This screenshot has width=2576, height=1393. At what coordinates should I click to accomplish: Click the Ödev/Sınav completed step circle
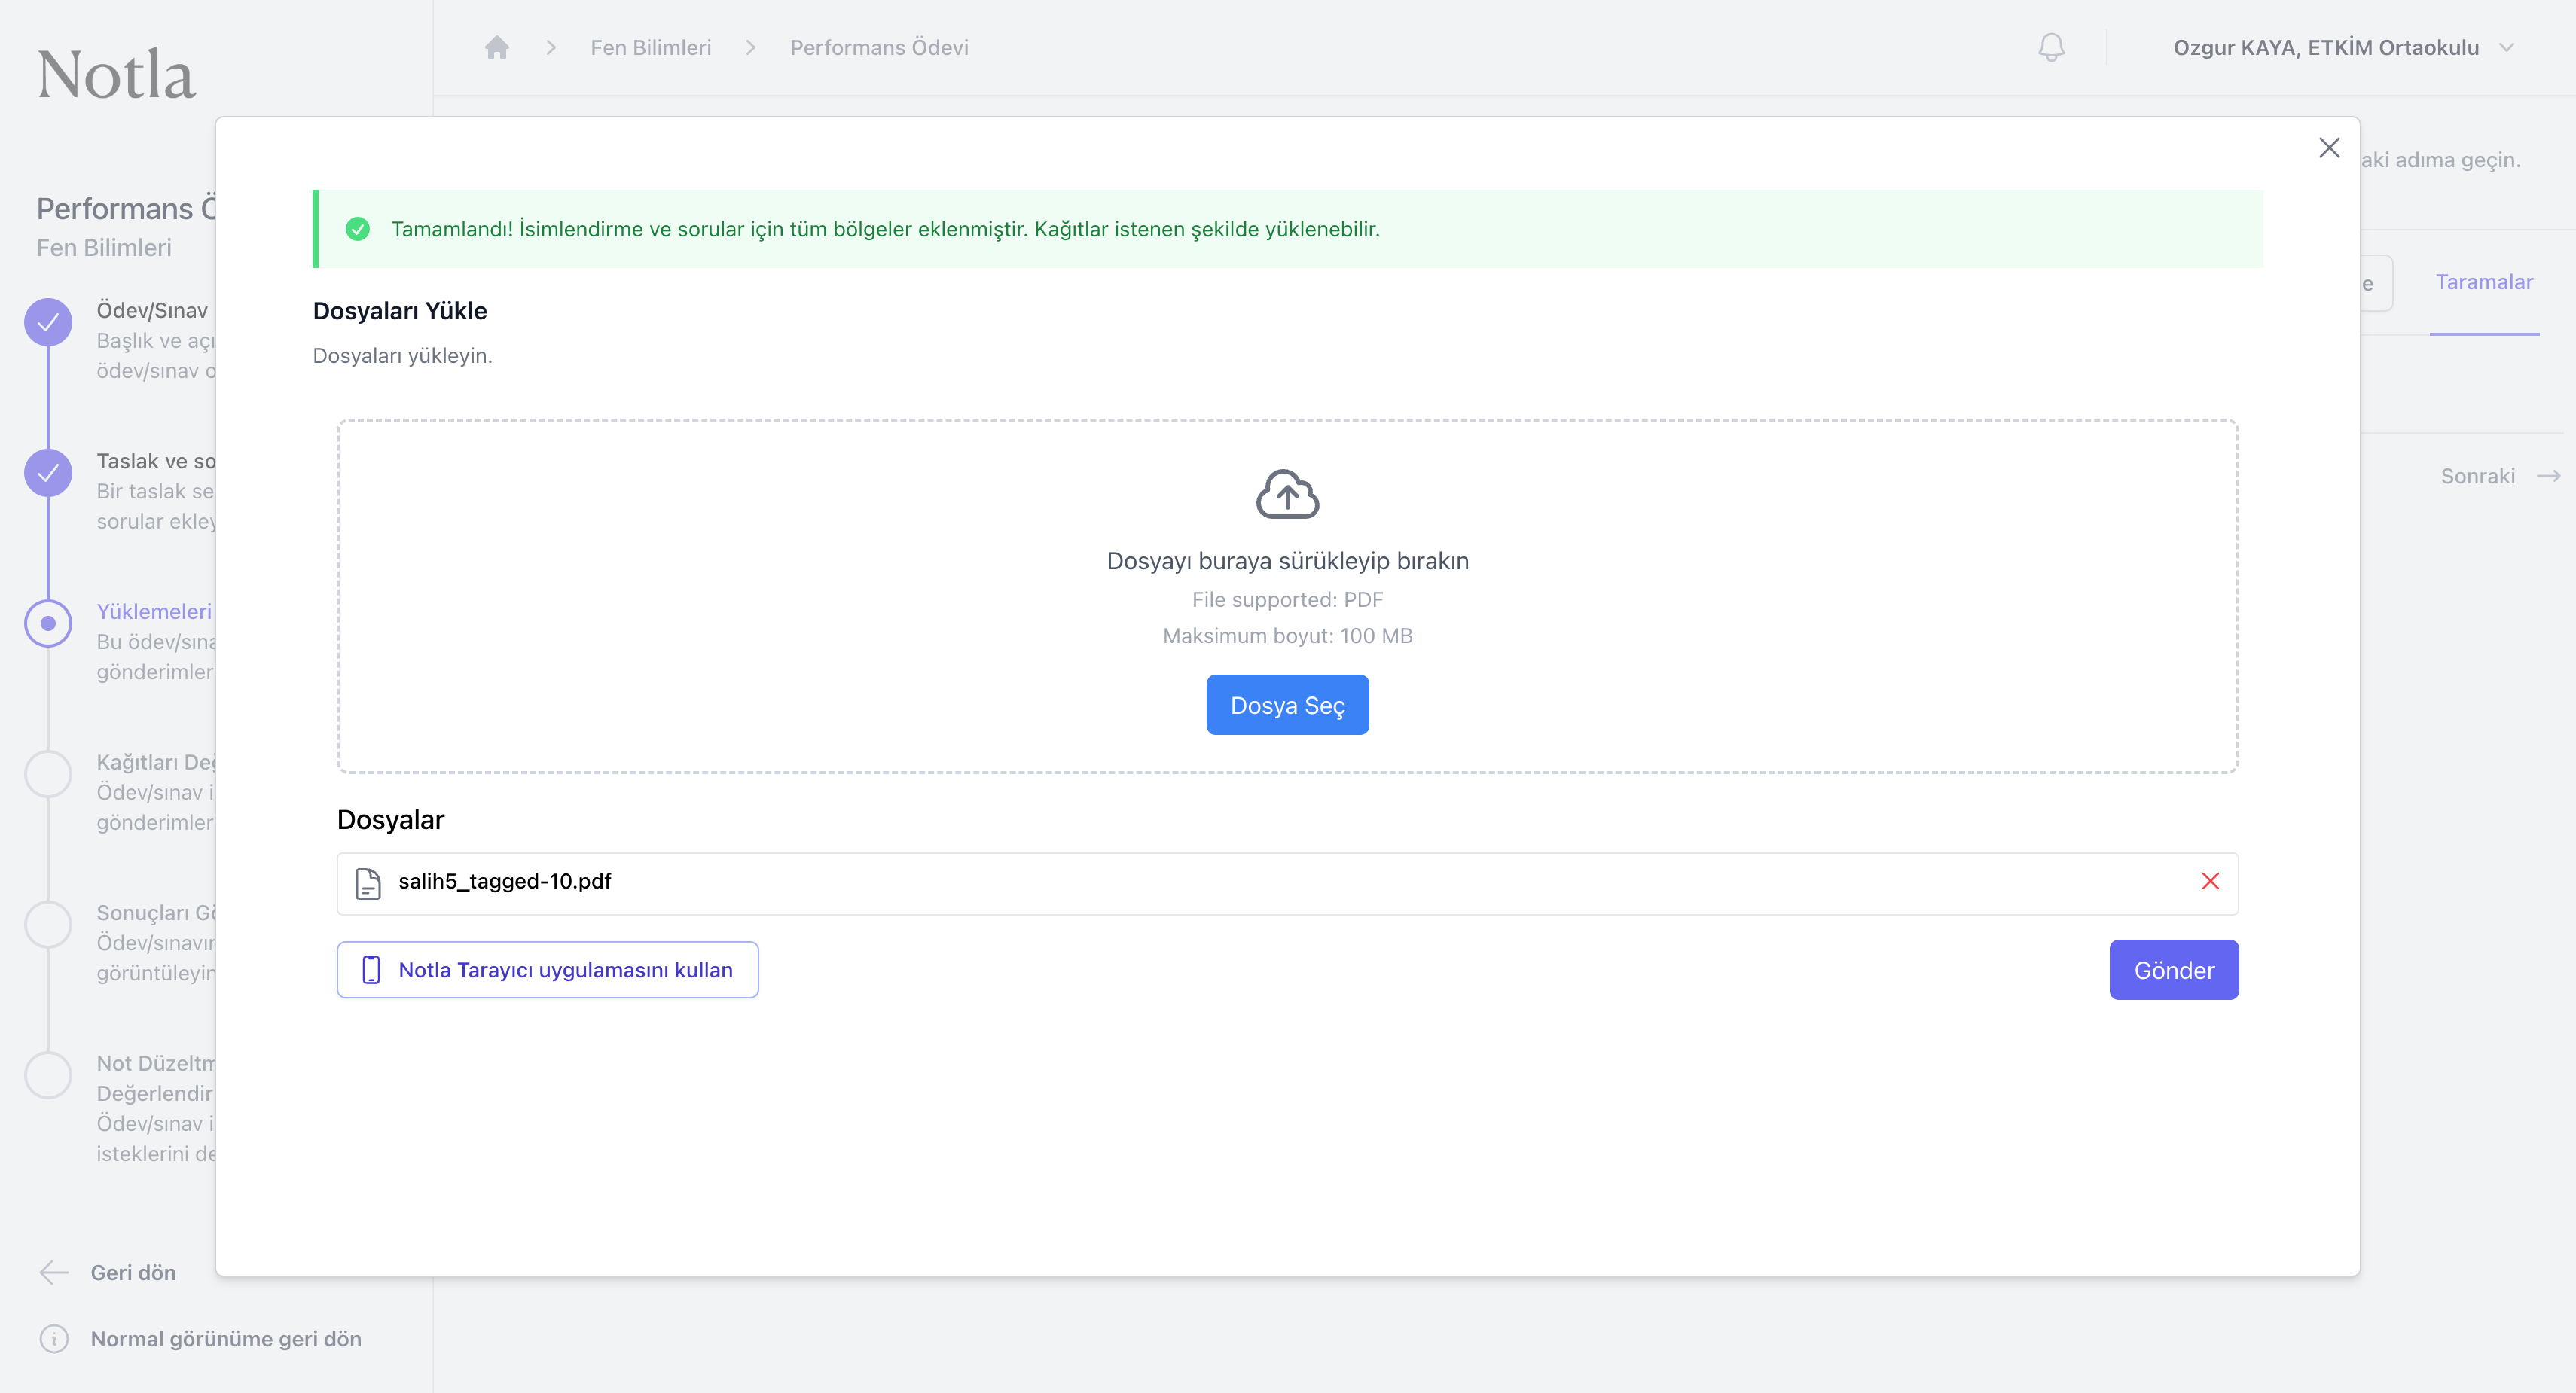pyautogui.click(x=48, y=322)
